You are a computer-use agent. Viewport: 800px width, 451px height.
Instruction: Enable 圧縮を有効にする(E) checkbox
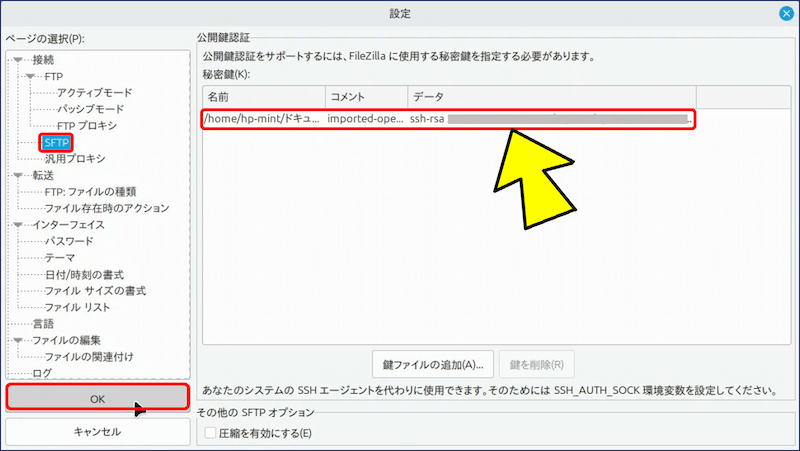tap(210, 433)
